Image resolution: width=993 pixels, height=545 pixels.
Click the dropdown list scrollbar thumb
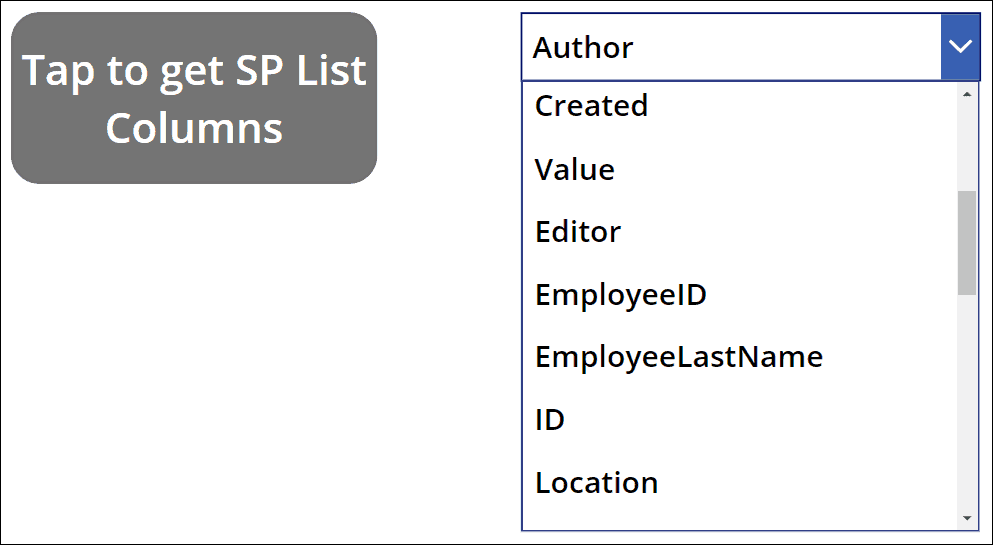pyautogui.click(x=967, y=243)
